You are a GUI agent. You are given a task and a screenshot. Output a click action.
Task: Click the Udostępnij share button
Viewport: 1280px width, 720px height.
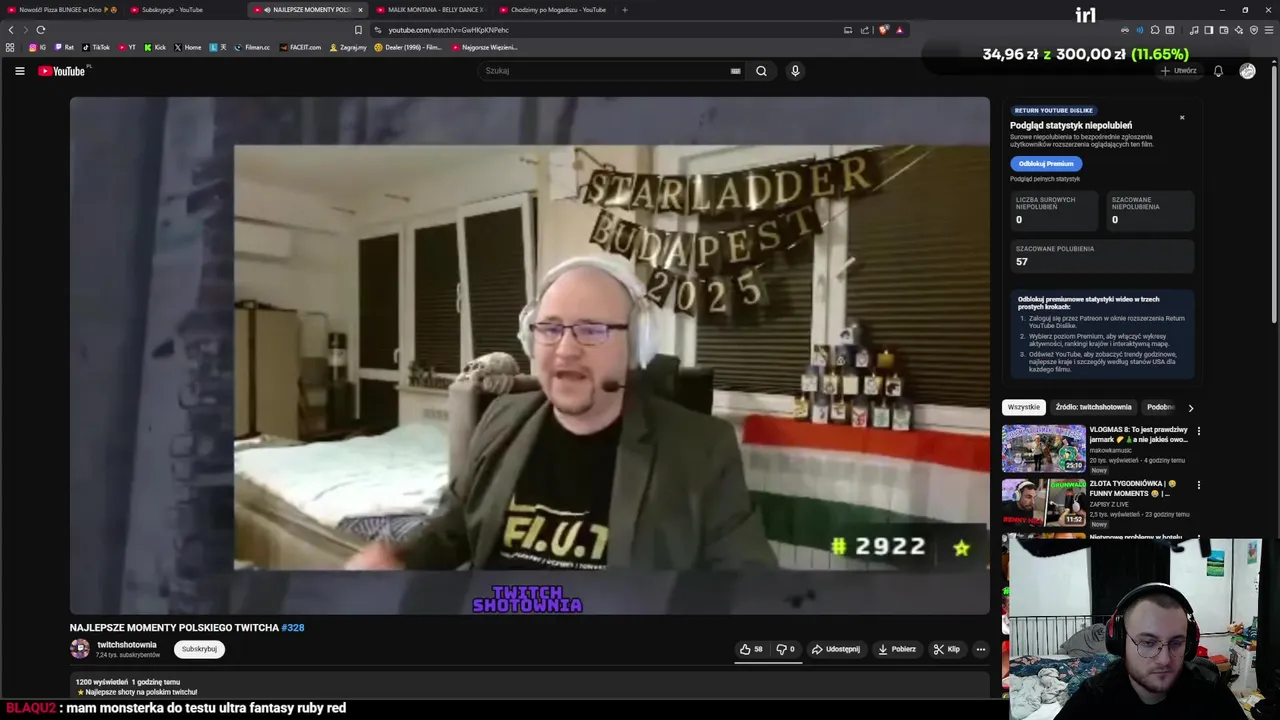pyautogui.click(x=836, y=649)
